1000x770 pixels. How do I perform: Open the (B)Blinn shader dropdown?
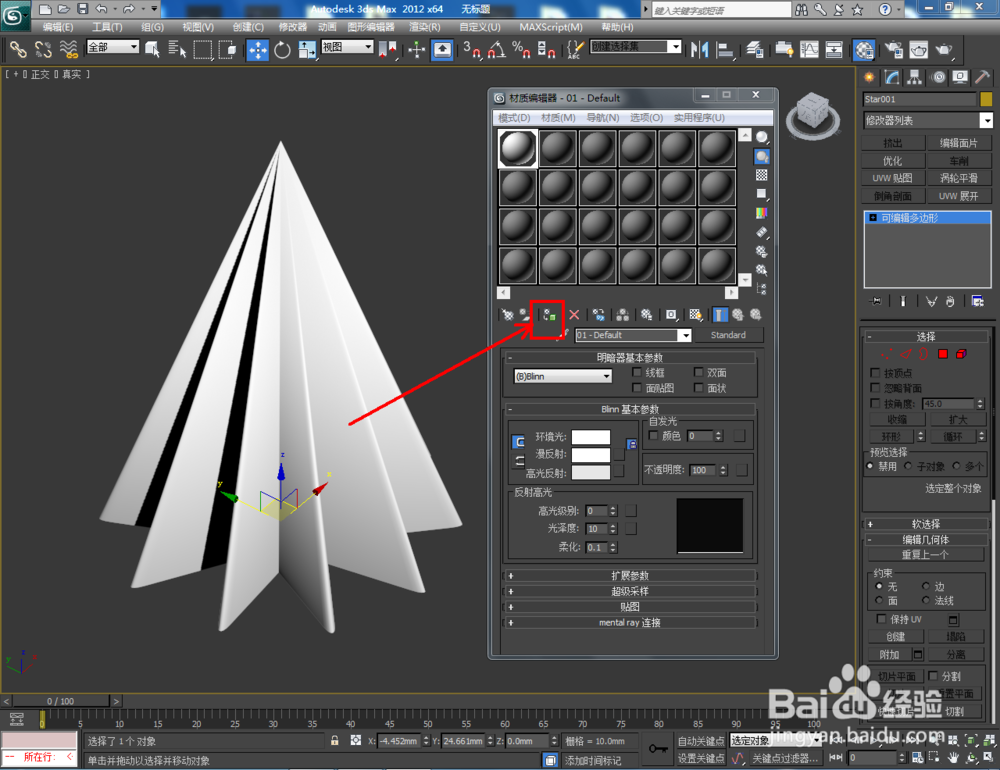tap(562, 376)
